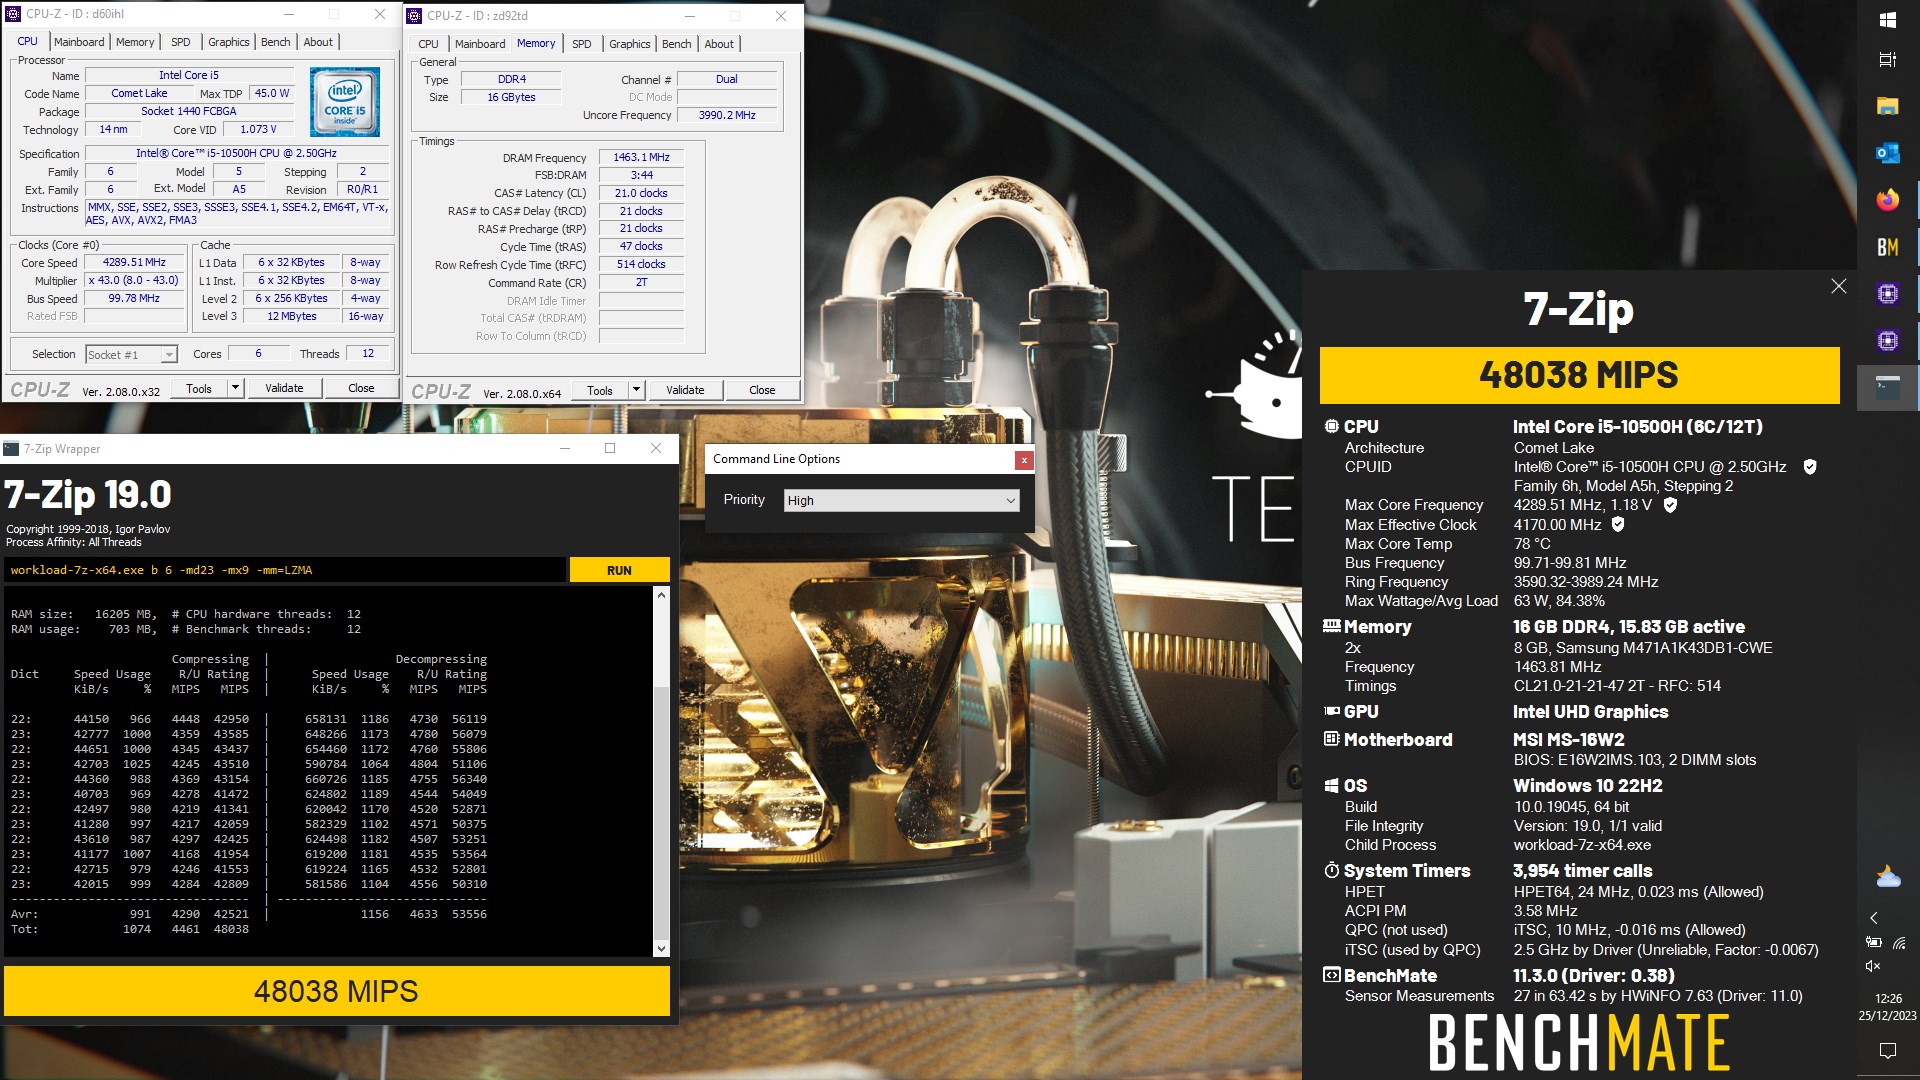Click the CPU chip icon in BenchMate
Image resolution: width=1920 pixels, height=1080 pixels.
pos(1331,427)
